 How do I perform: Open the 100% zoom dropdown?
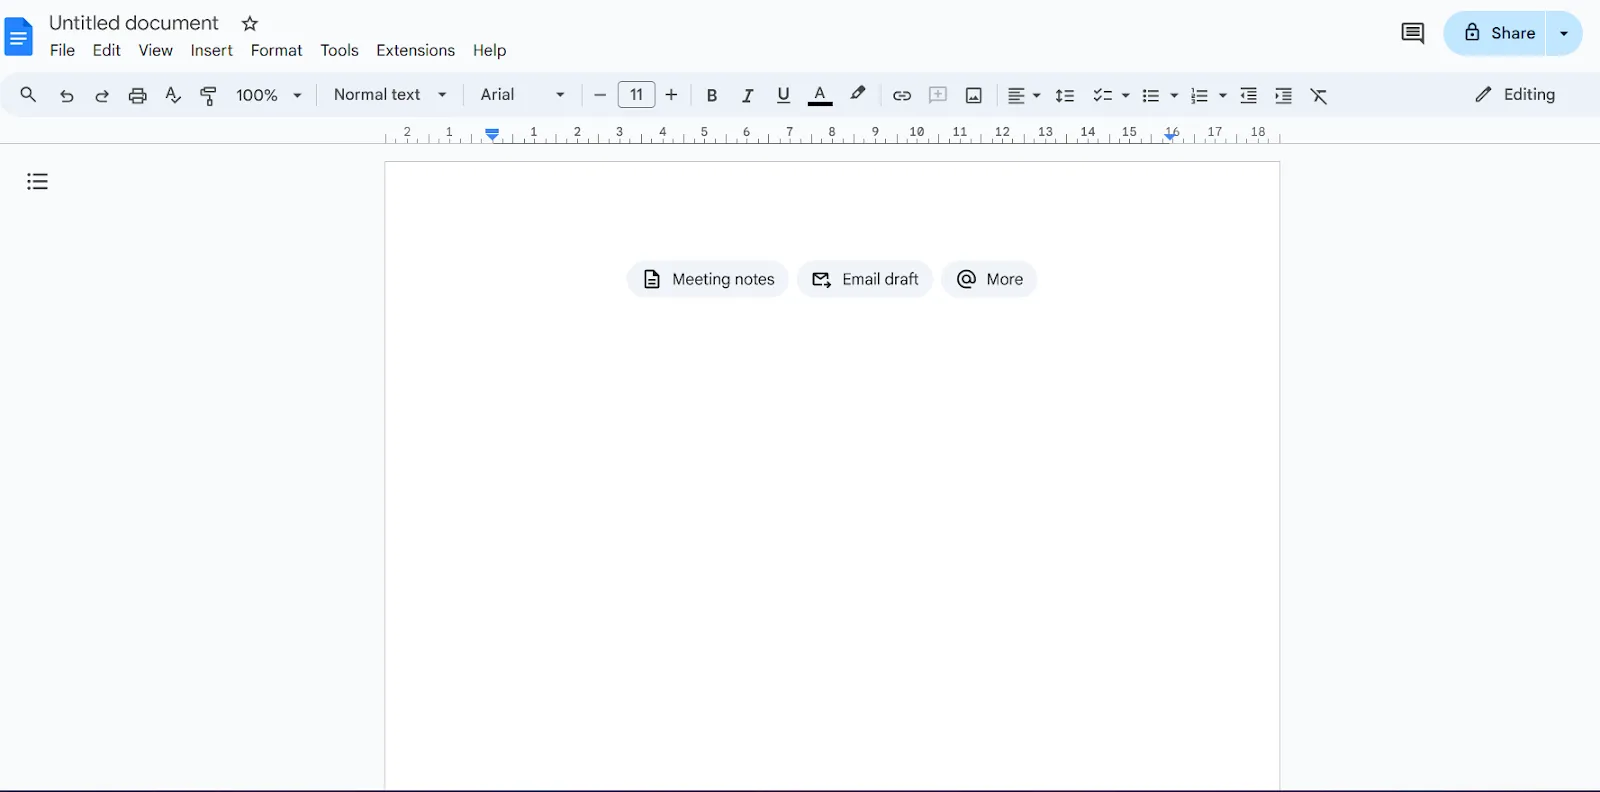coord(268,95)
